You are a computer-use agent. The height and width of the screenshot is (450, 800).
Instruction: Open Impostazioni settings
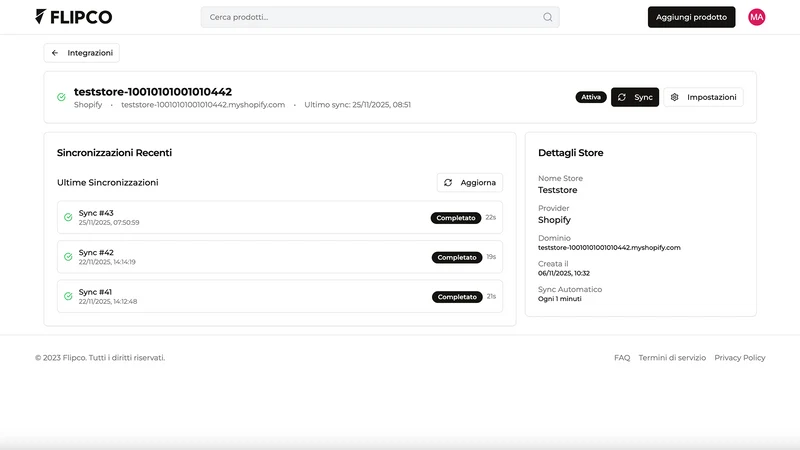pyautogui.click(x=703, y=97)
